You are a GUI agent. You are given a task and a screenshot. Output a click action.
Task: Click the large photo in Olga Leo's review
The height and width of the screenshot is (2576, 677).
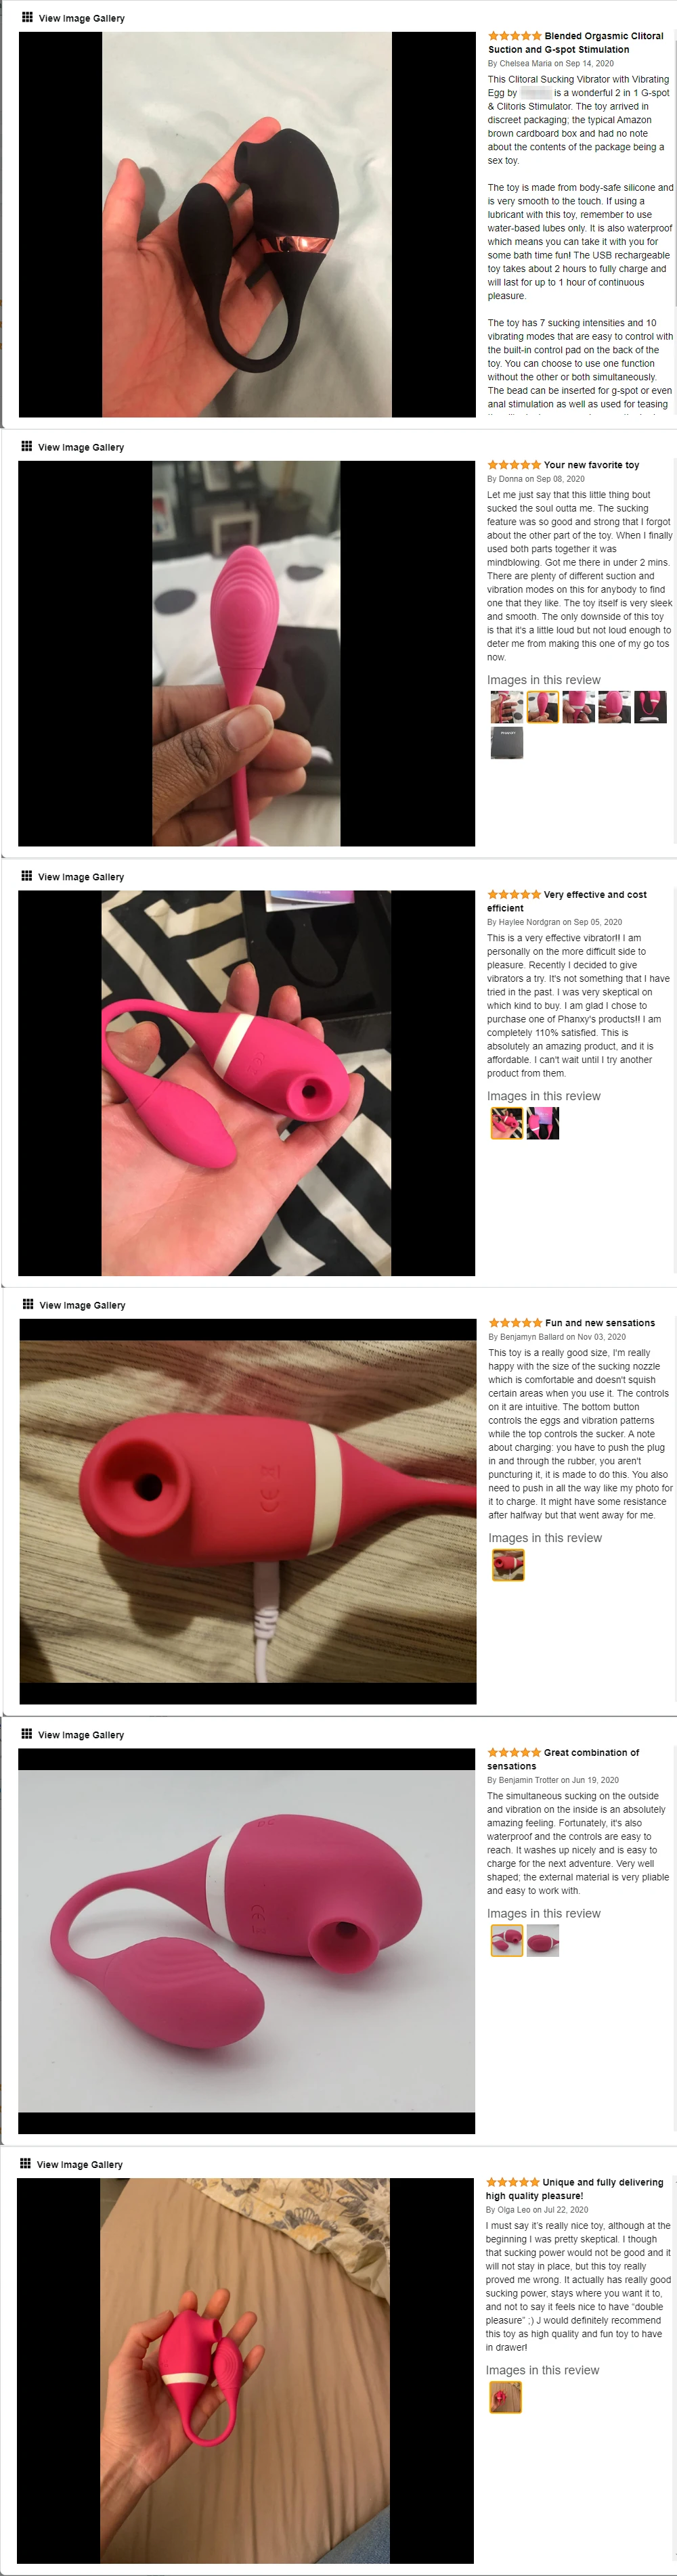coord(246,2370)
